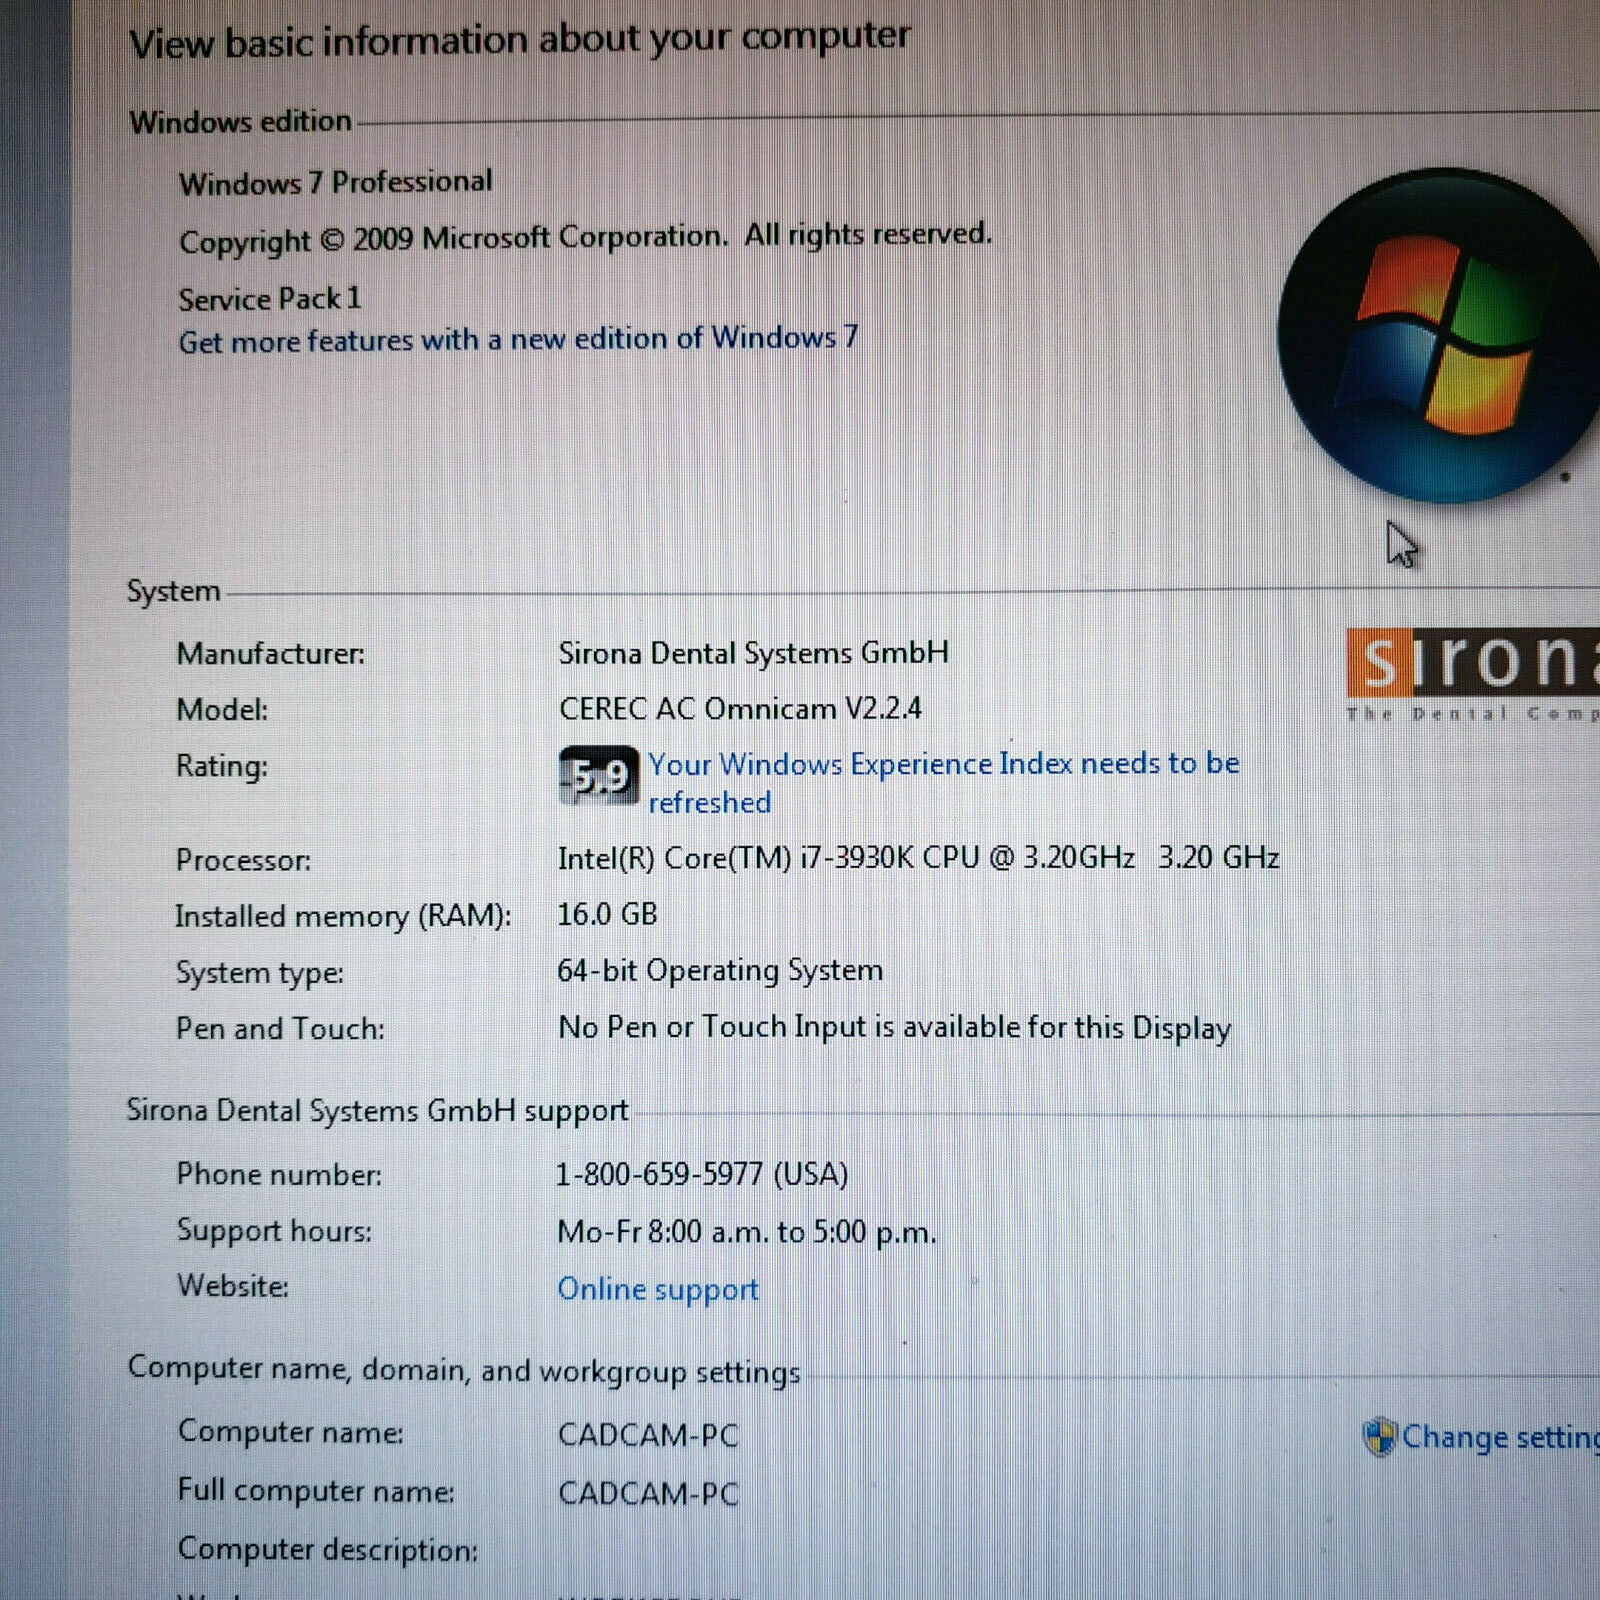Click the 'Phone number:' label
The image size is (1600, 1600).
279,1174
